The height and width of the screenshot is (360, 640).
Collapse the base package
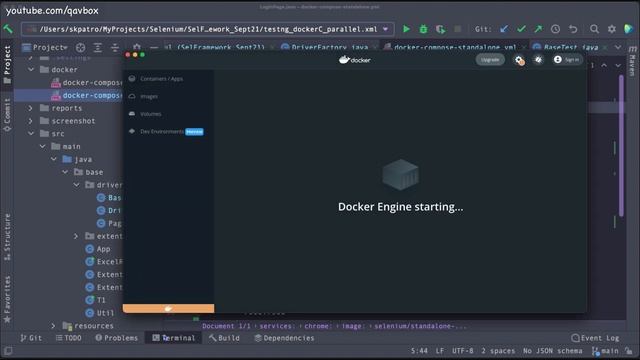pos(65,172)
